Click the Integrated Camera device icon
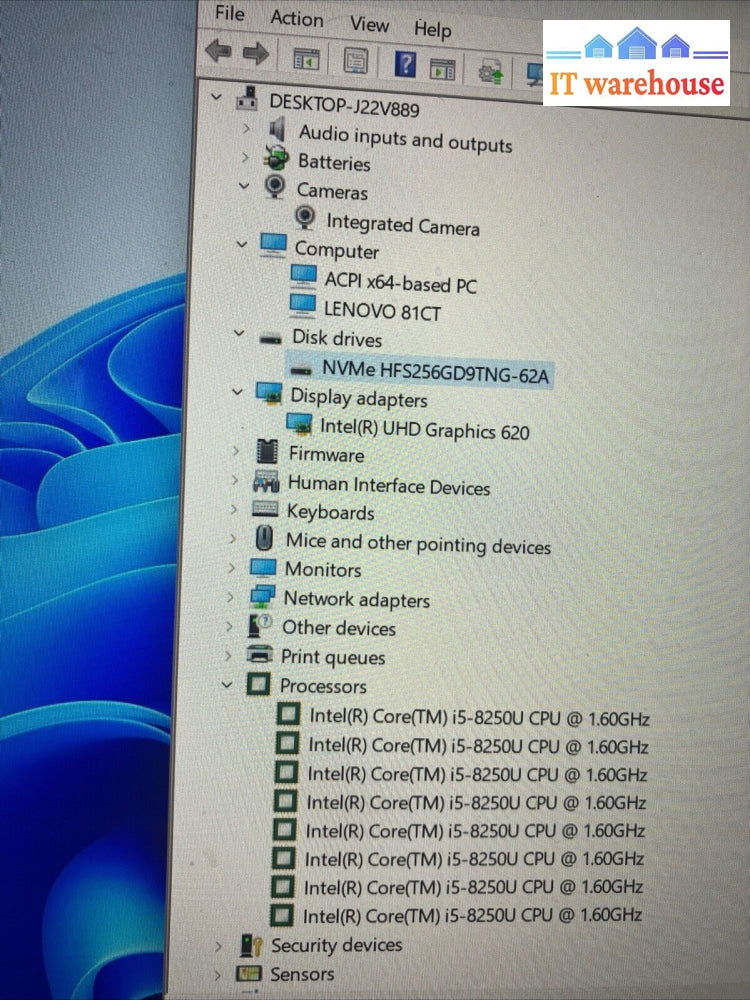Screen dimensions: 750x1000 coord(305,217)
